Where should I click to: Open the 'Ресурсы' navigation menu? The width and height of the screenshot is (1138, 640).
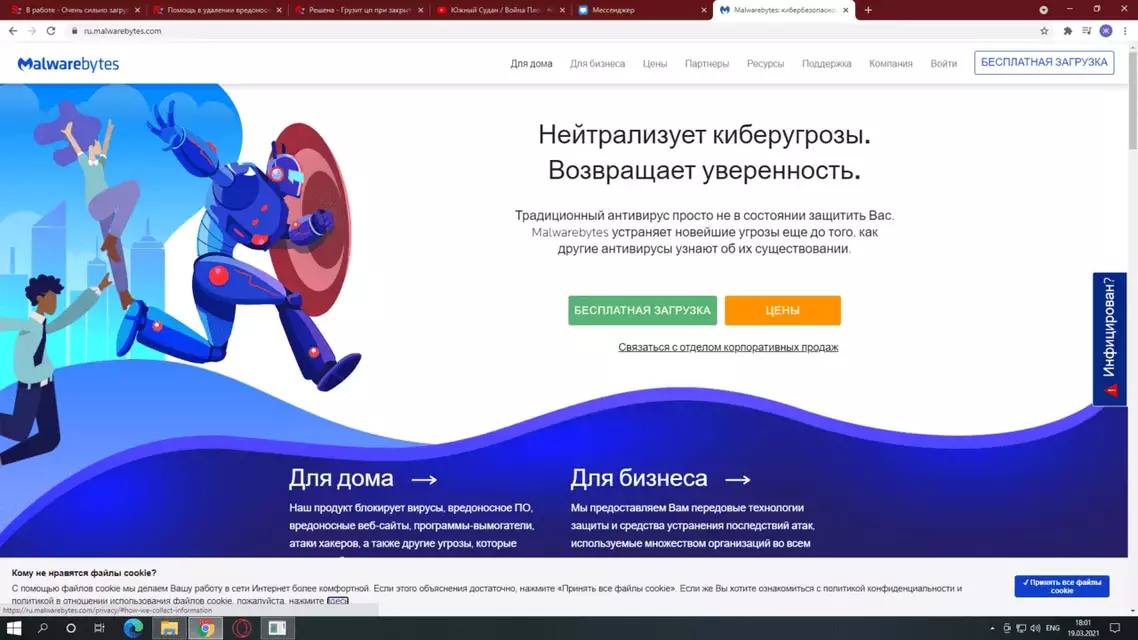pyautogui.click(x=765, y=64)
